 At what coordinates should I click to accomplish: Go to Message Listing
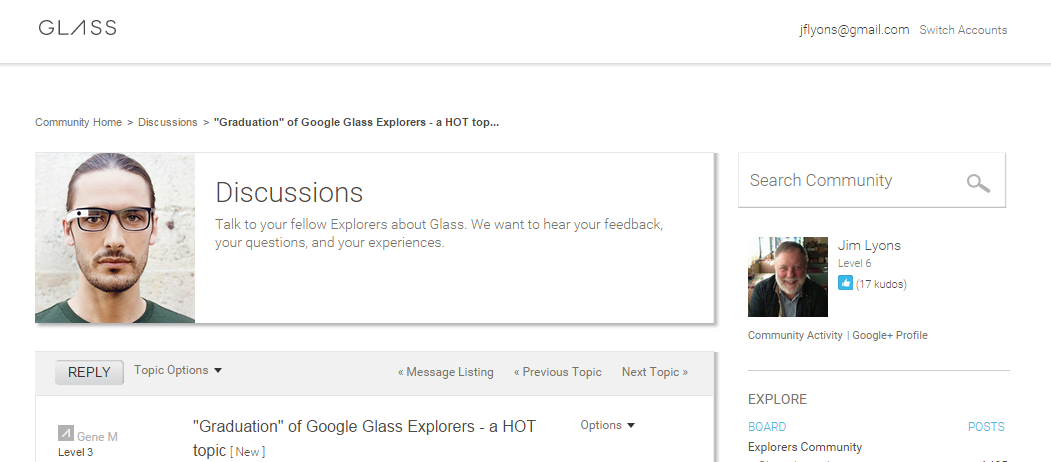(446, 372)
